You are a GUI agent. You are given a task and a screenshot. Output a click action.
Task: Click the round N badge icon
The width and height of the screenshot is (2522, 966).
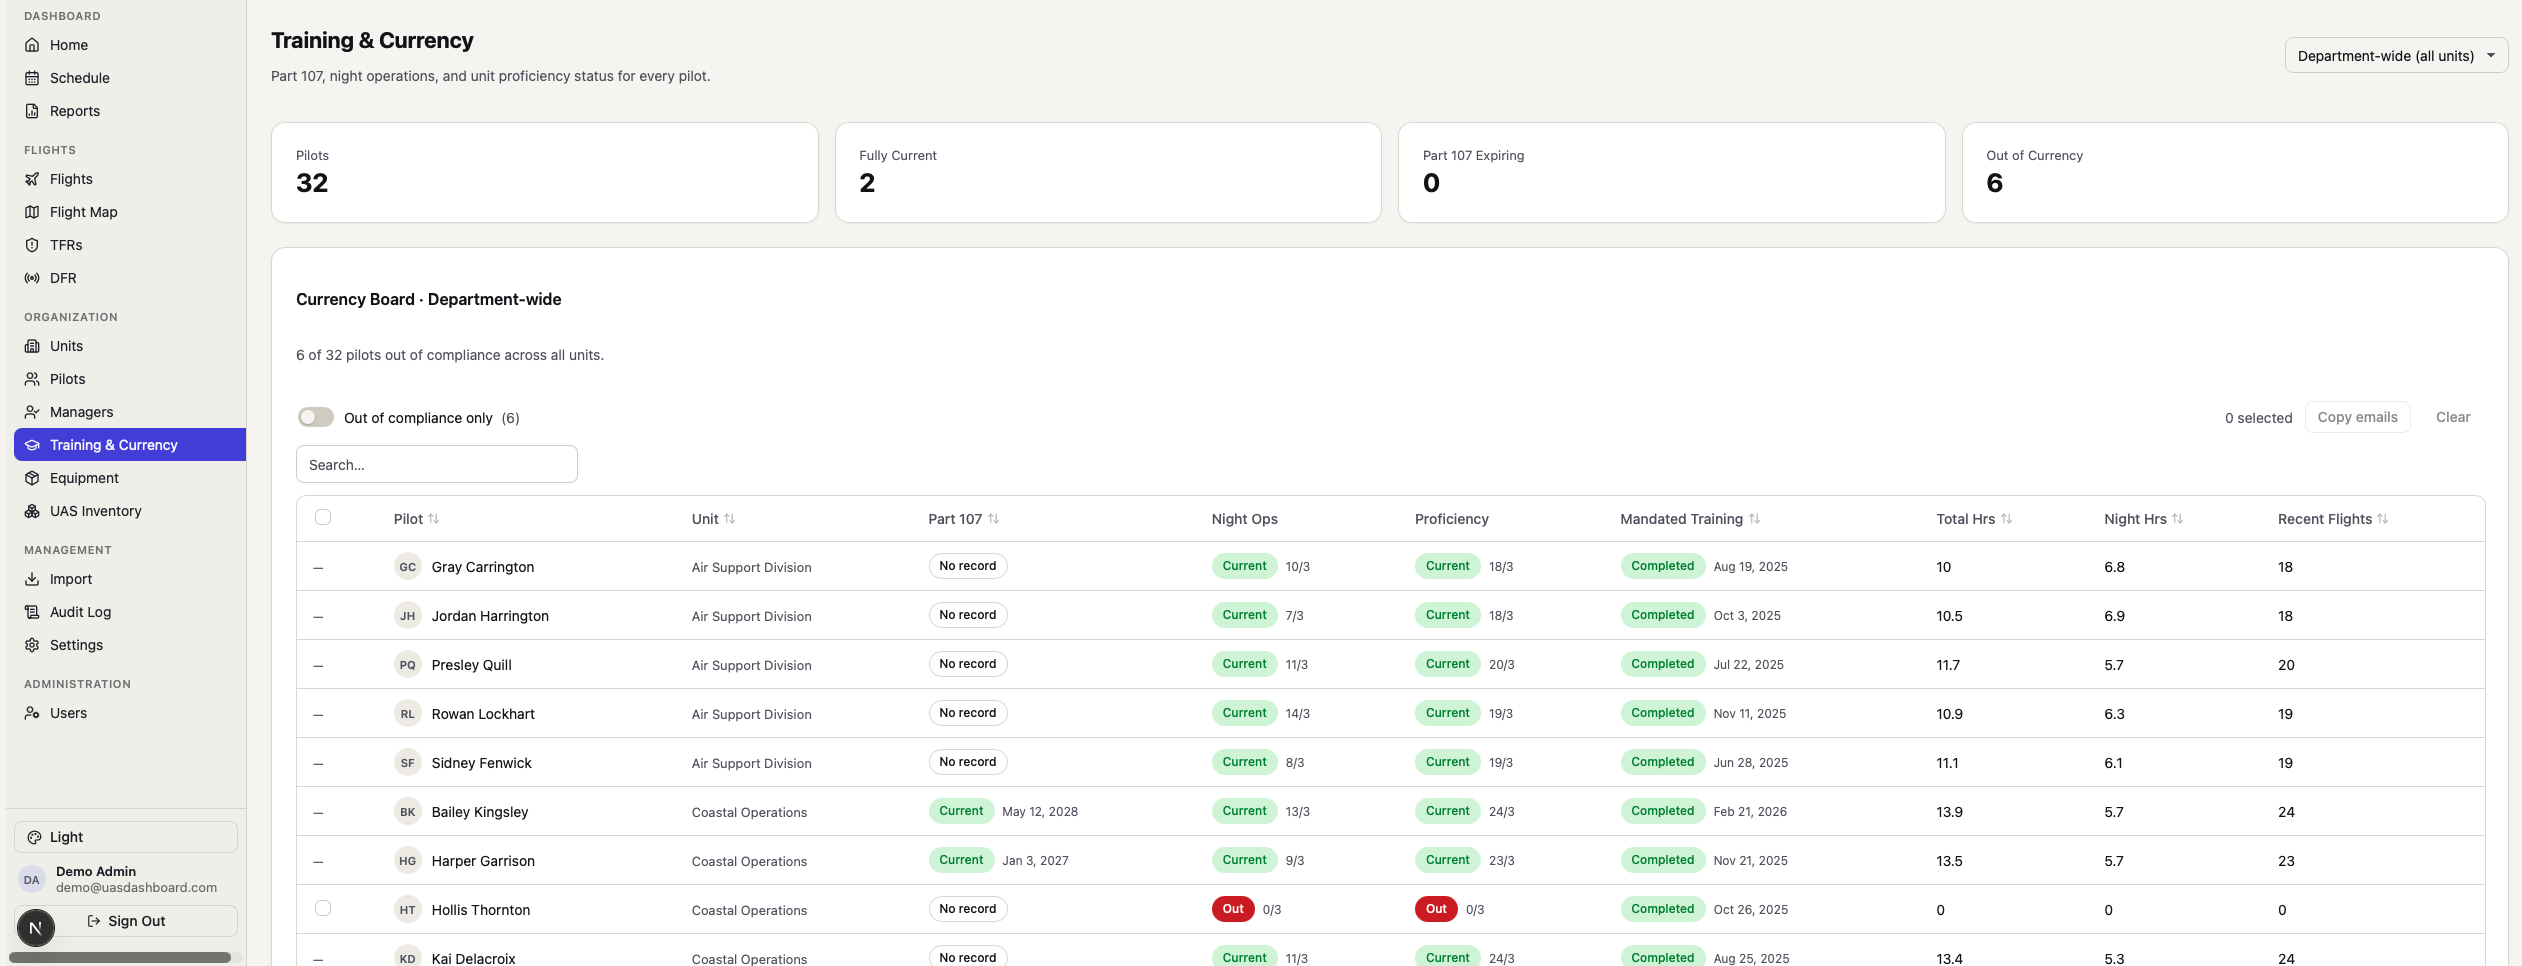coord(36,928)
